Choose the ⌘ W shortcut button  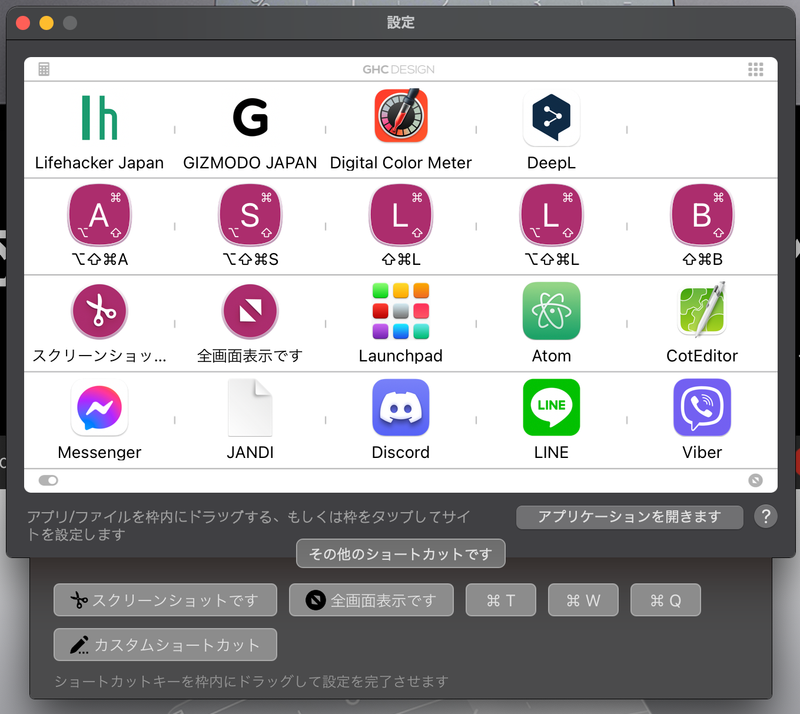point(583,600)
